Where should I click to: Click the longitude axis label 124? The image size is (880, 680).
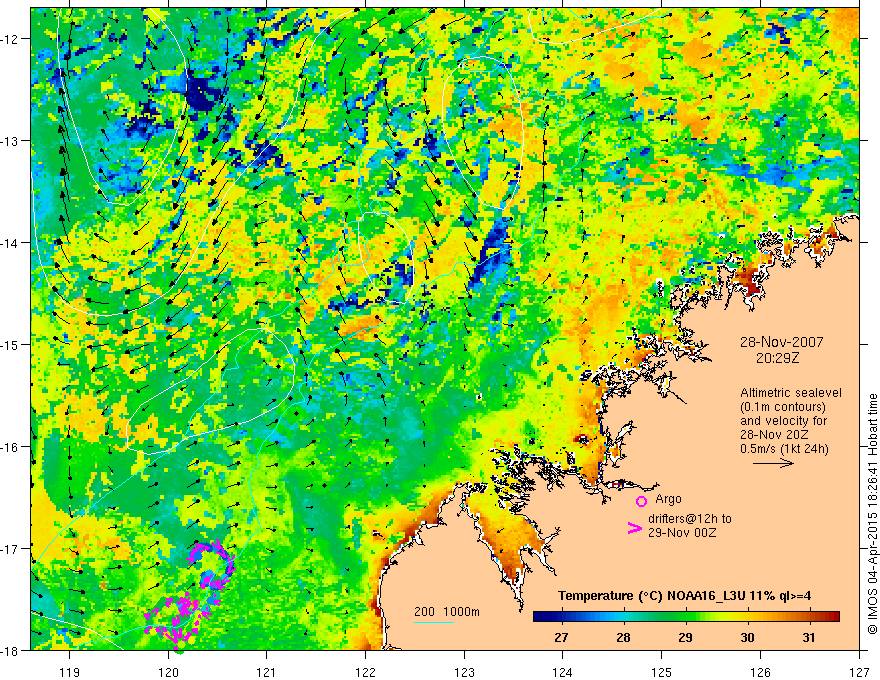[x=563, y=672]
